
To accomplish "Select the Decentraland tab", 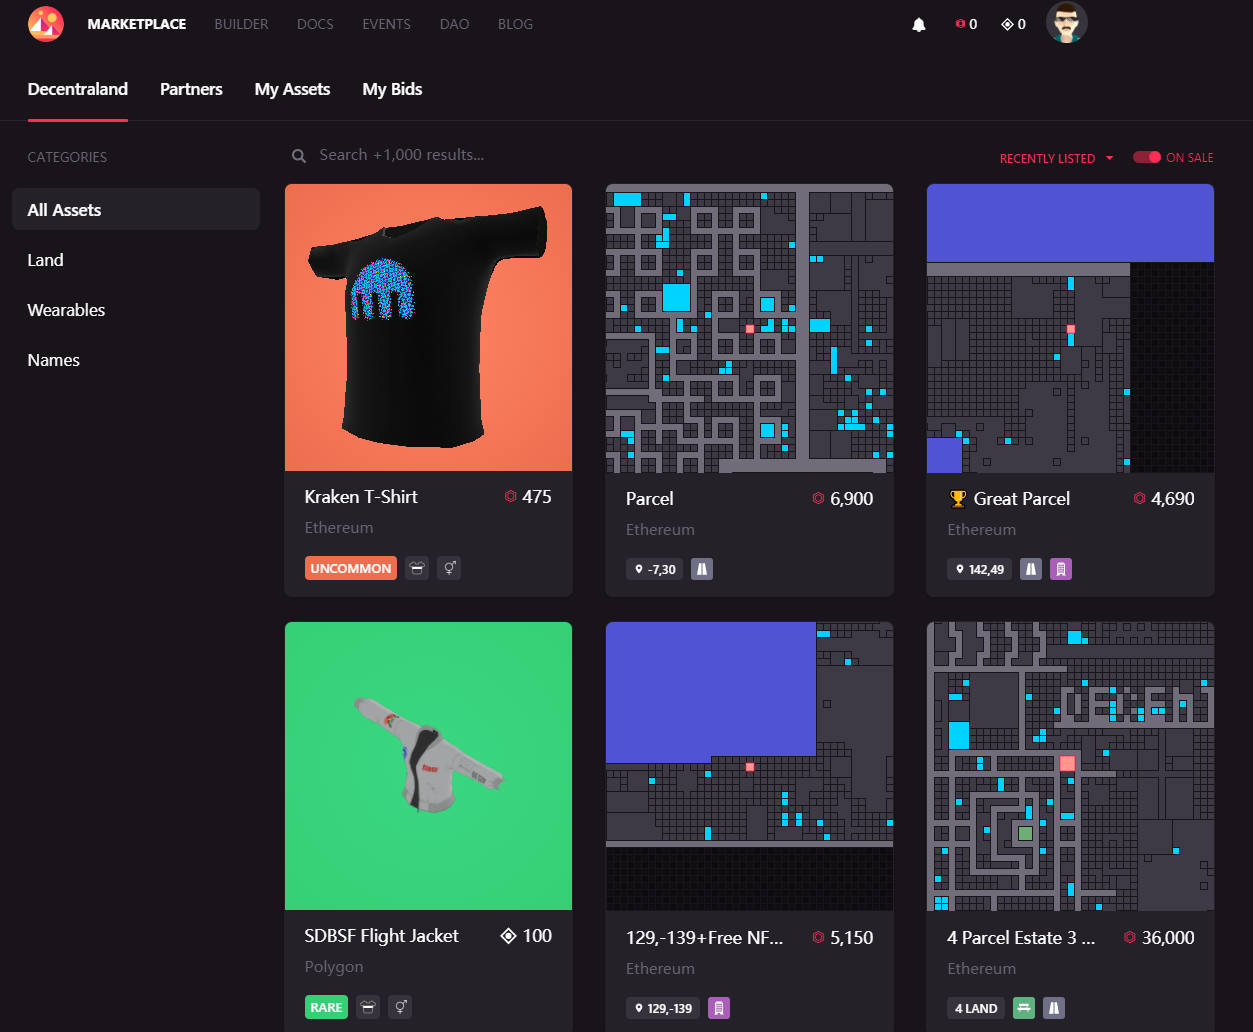I will click(x=78, y=89).
